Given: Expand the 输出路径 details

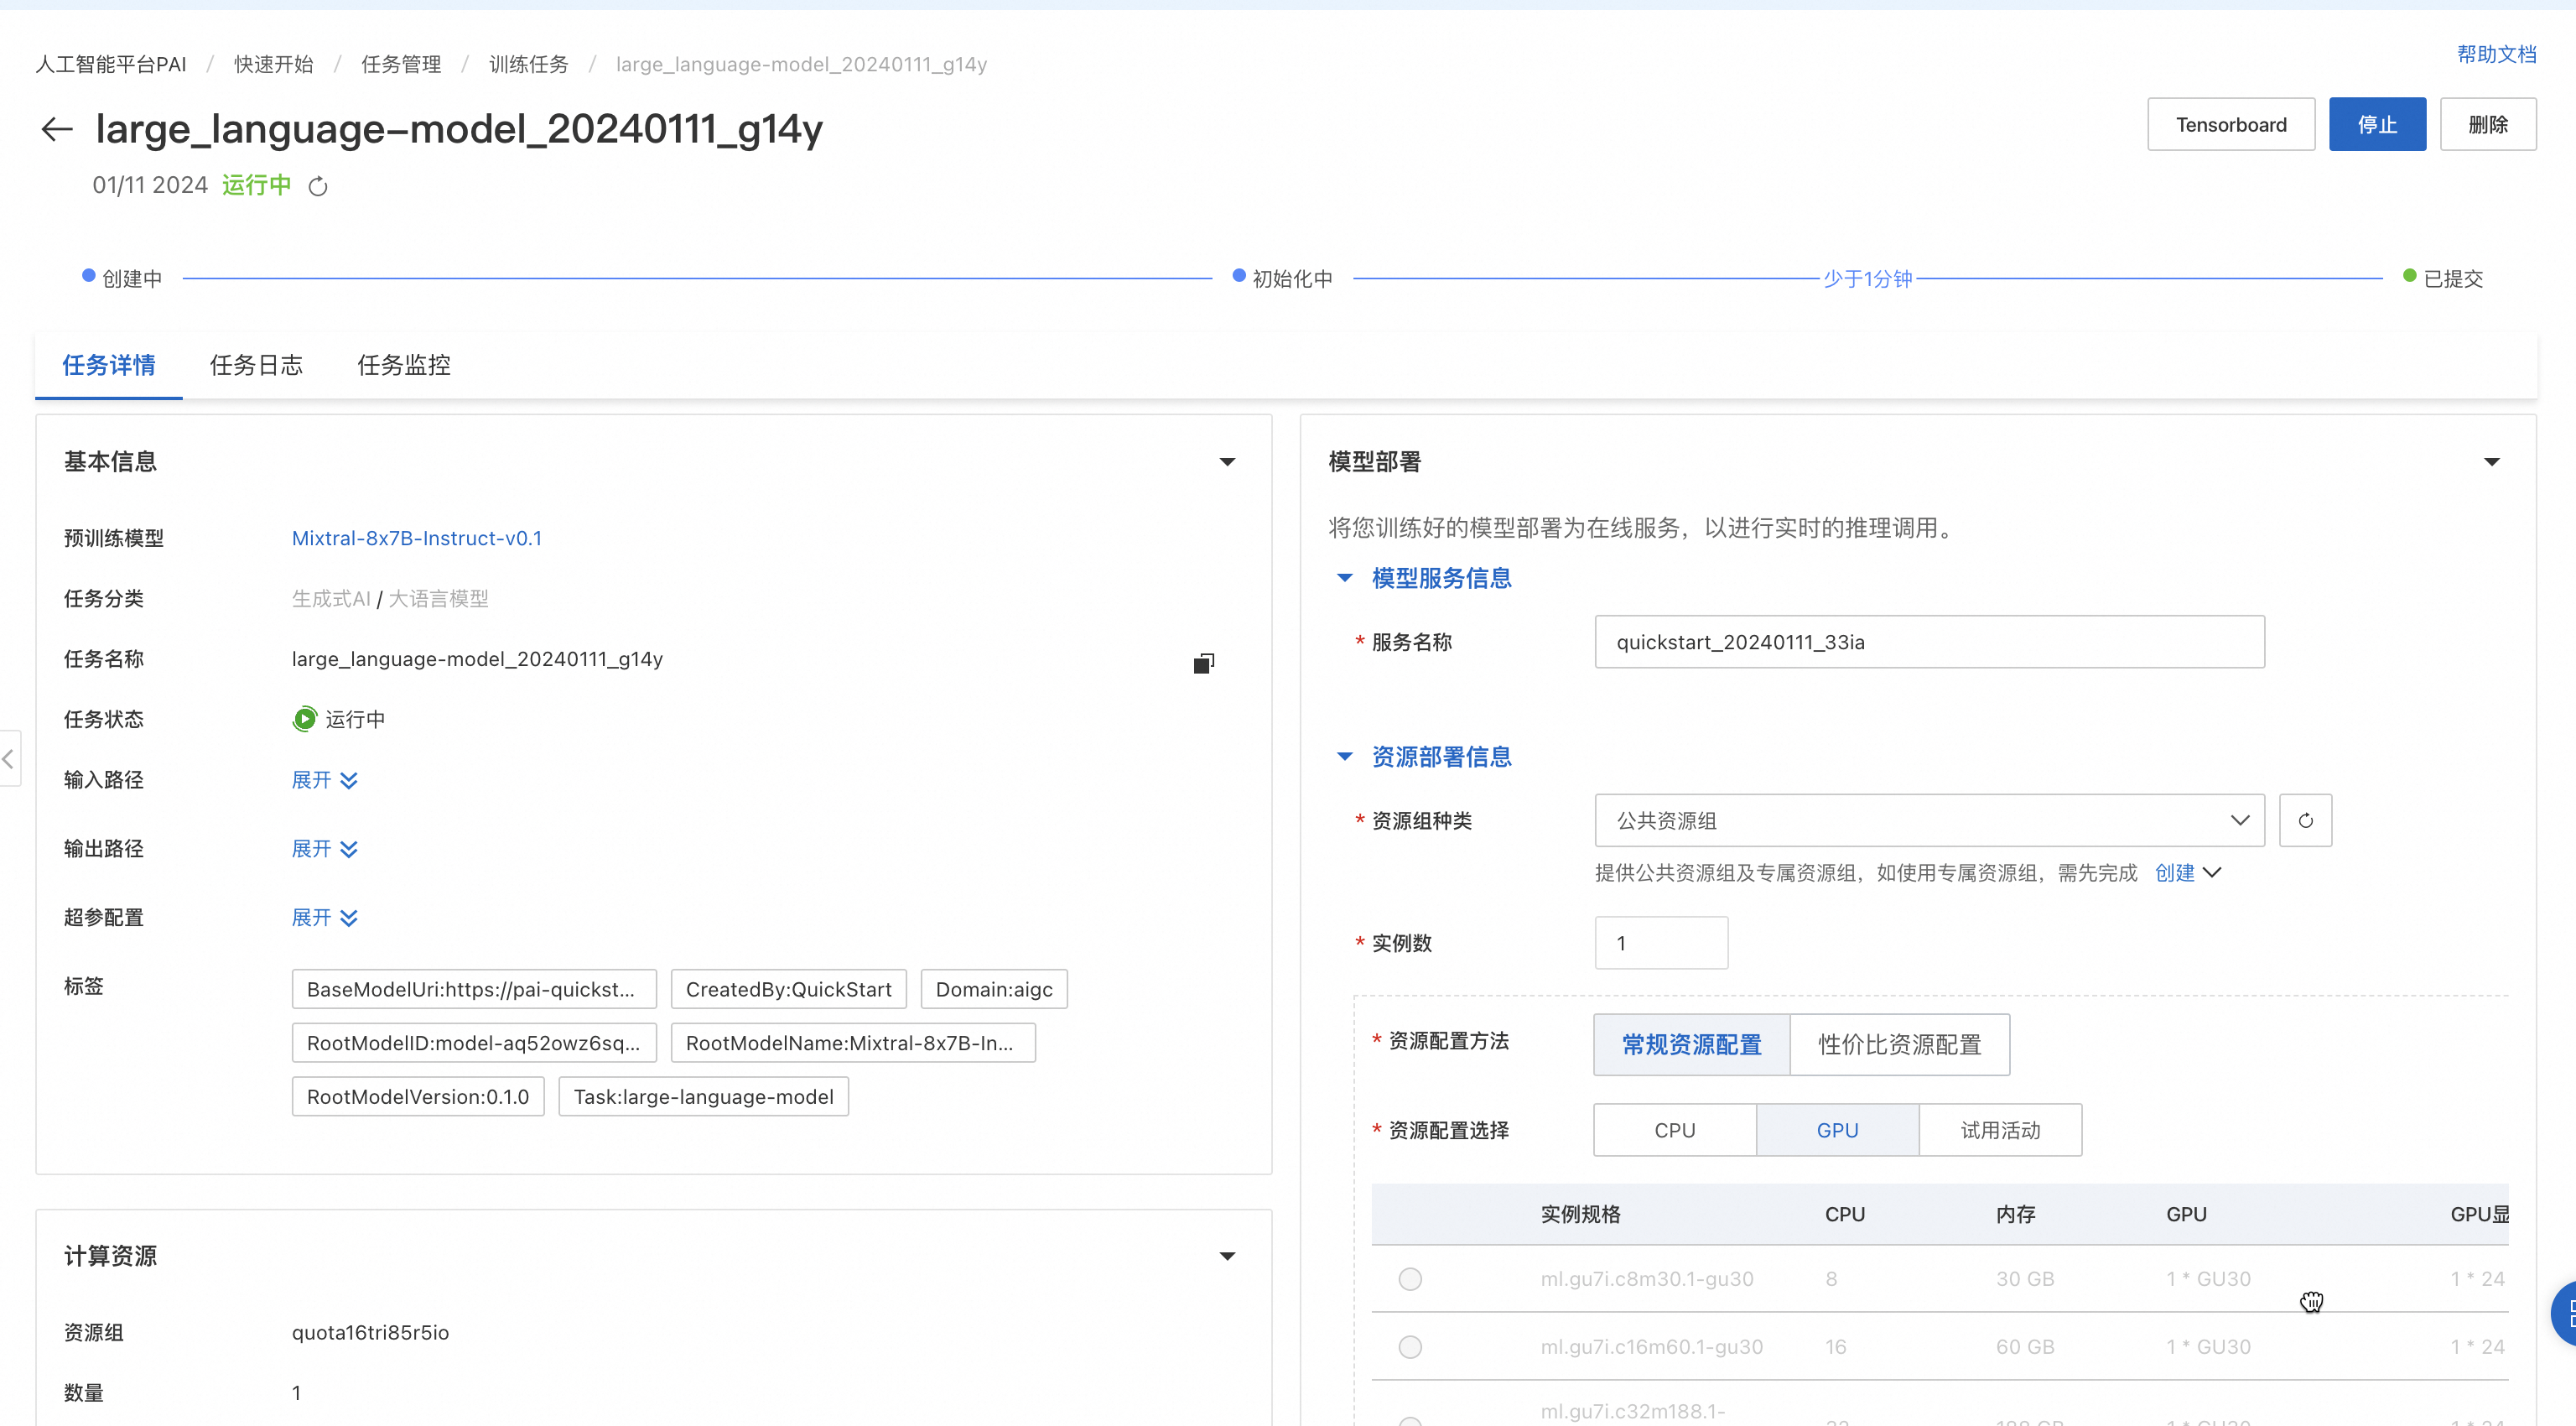Looking at the screenshot, I should click(324, 849).
